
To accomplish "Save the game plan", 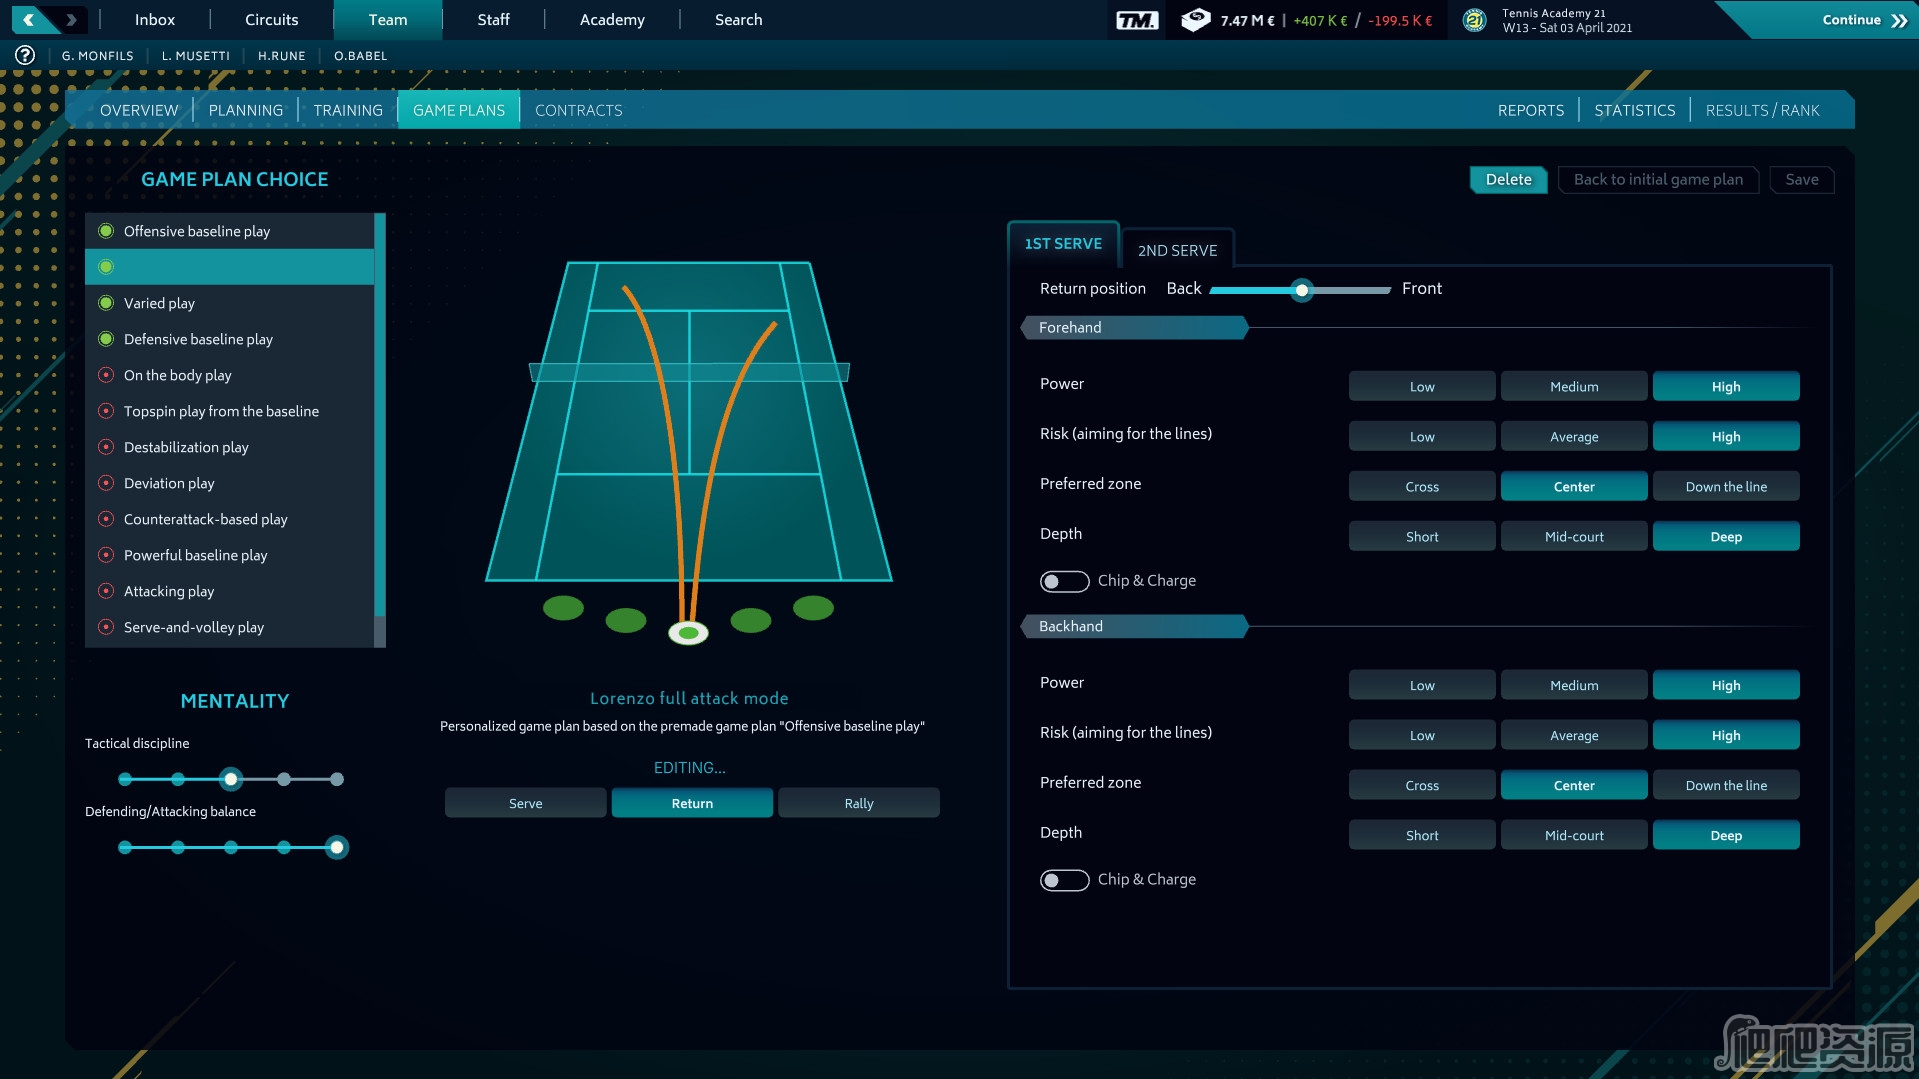I will 1802,180.
